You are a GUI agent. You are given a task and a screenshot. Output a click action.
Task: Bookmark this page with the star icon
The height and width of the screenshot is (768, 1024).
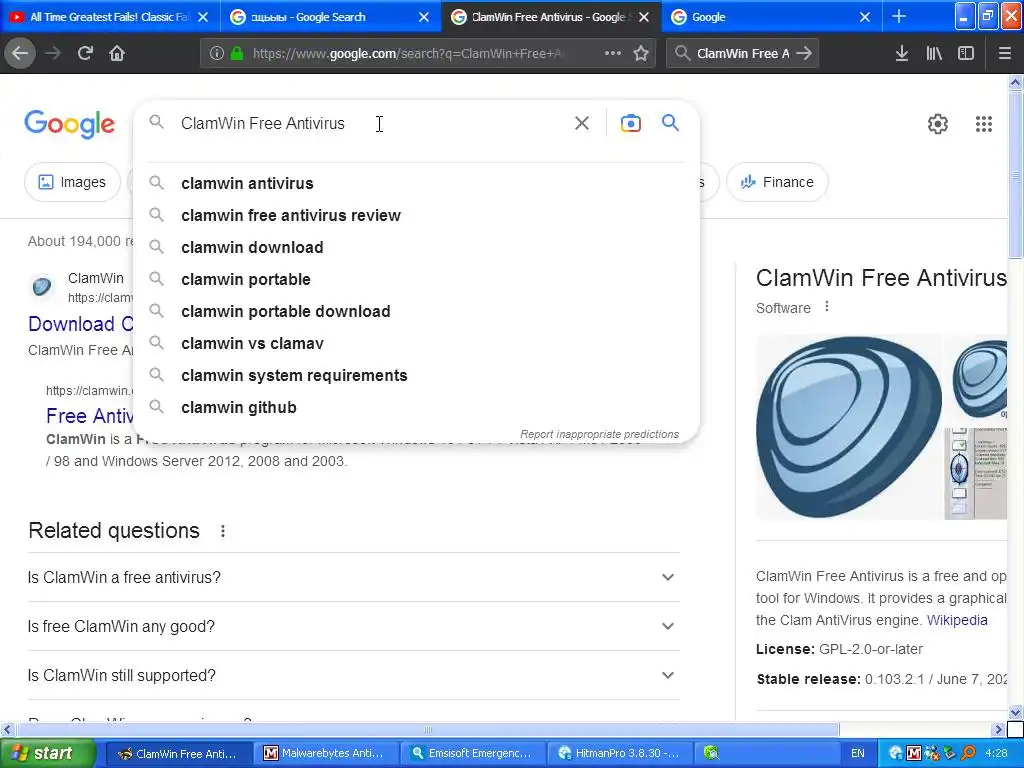pyautogui.click(x=641, y=53)
